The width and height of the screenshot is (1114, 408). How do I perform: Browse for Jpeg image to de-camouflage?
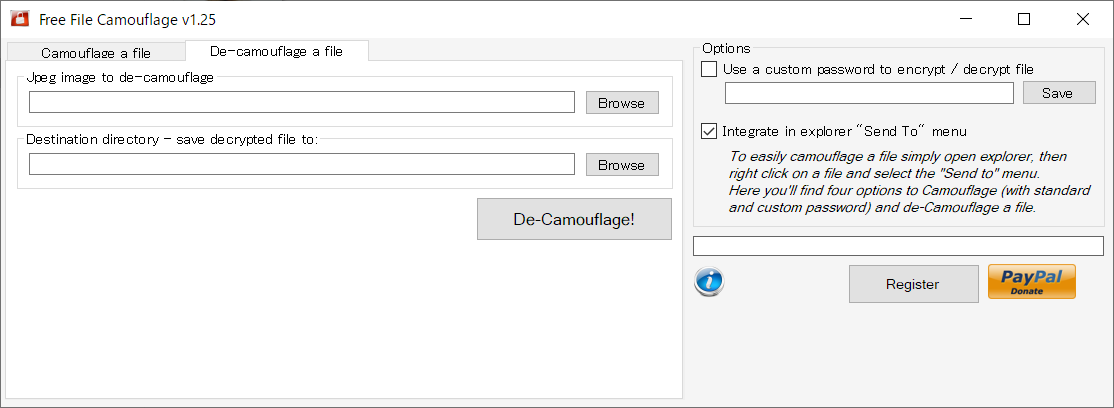tap(622, 102)
